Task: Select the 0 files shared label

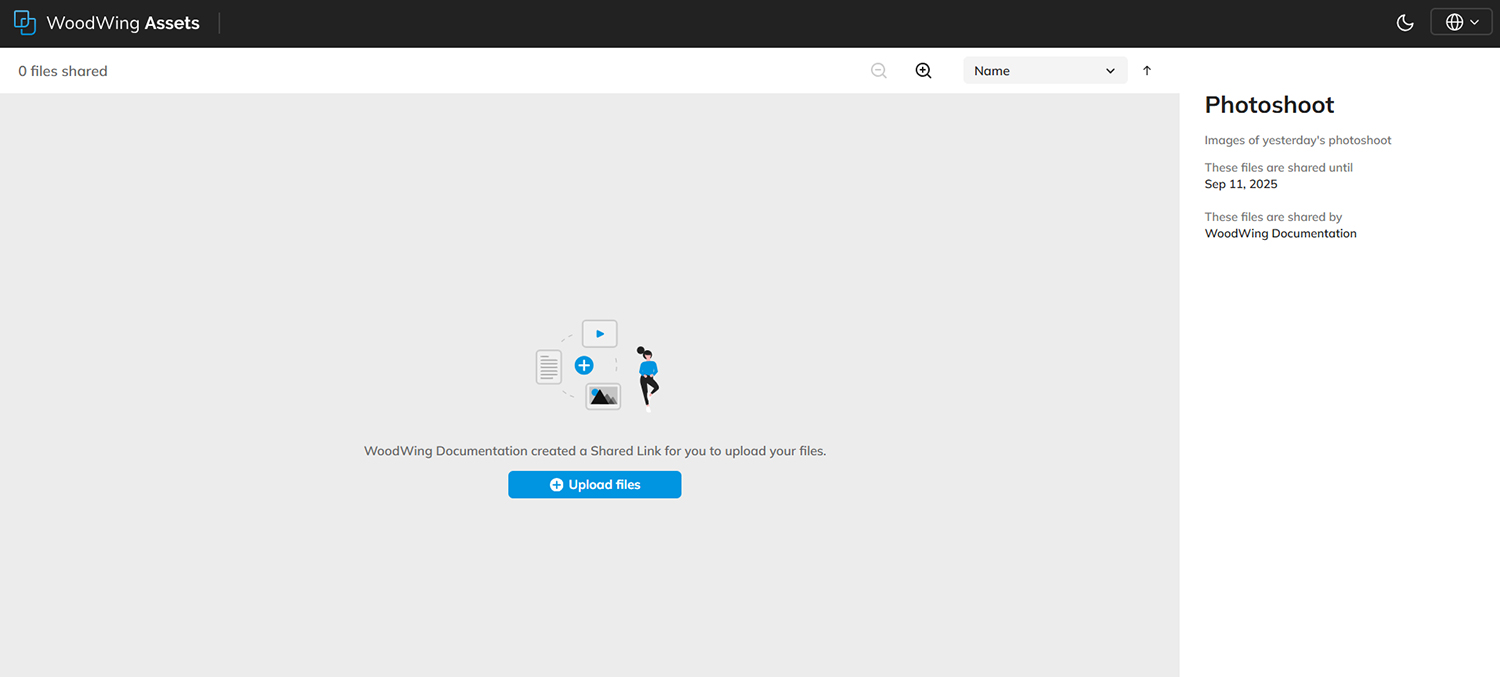Action: click(62, 70)
